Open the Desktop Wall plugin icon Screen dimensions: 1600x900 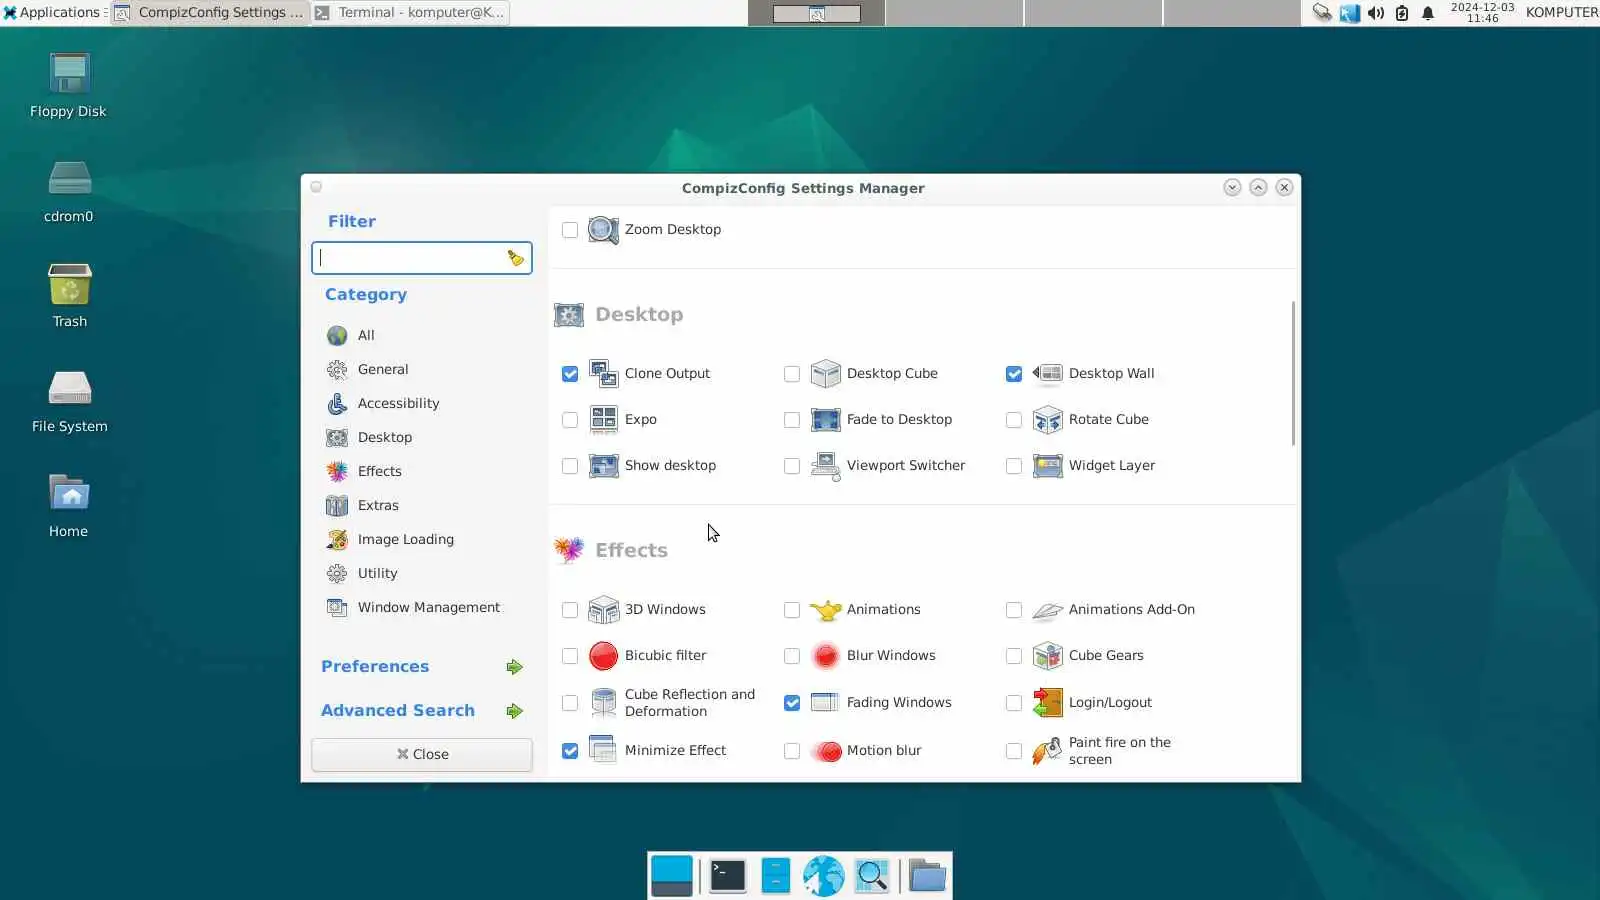pyautogui.click(x=1047, y=373)
